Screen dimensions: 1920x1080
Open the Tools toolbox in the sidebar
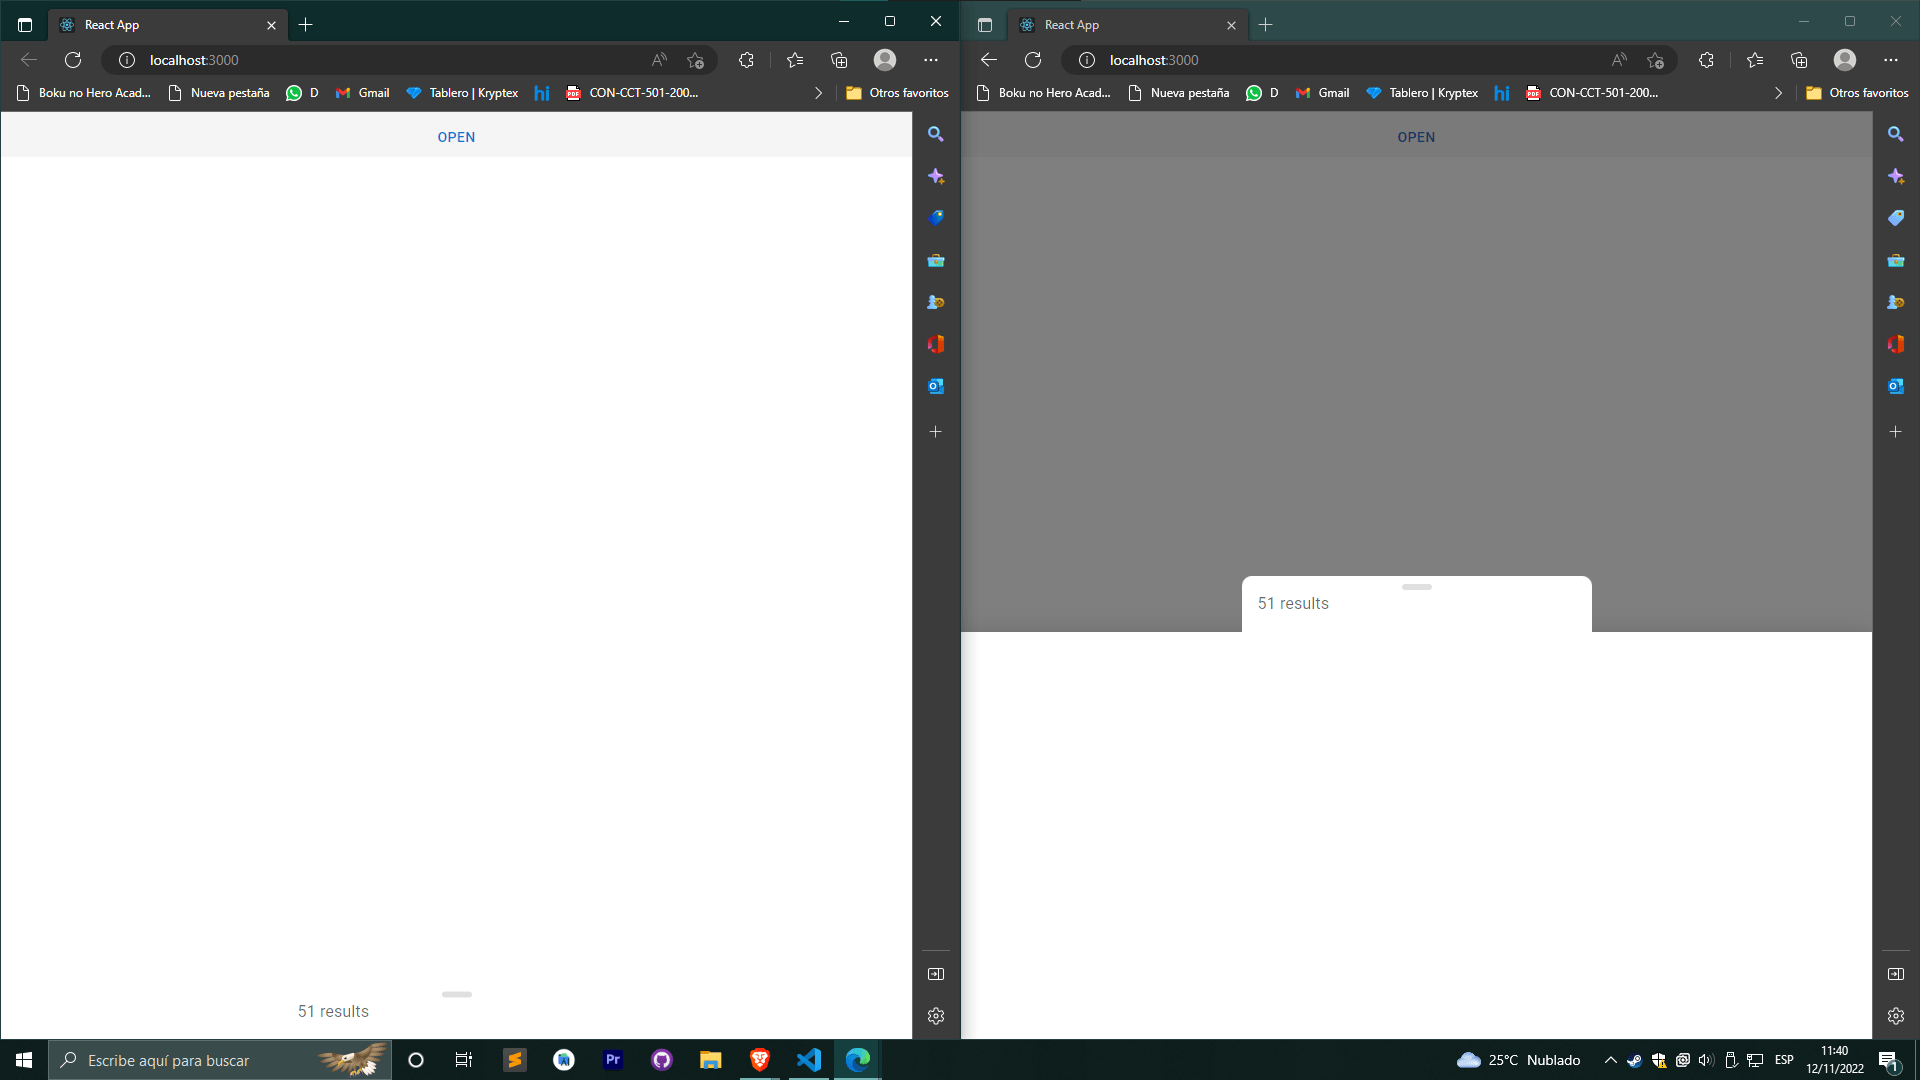[x=936, y=259]
